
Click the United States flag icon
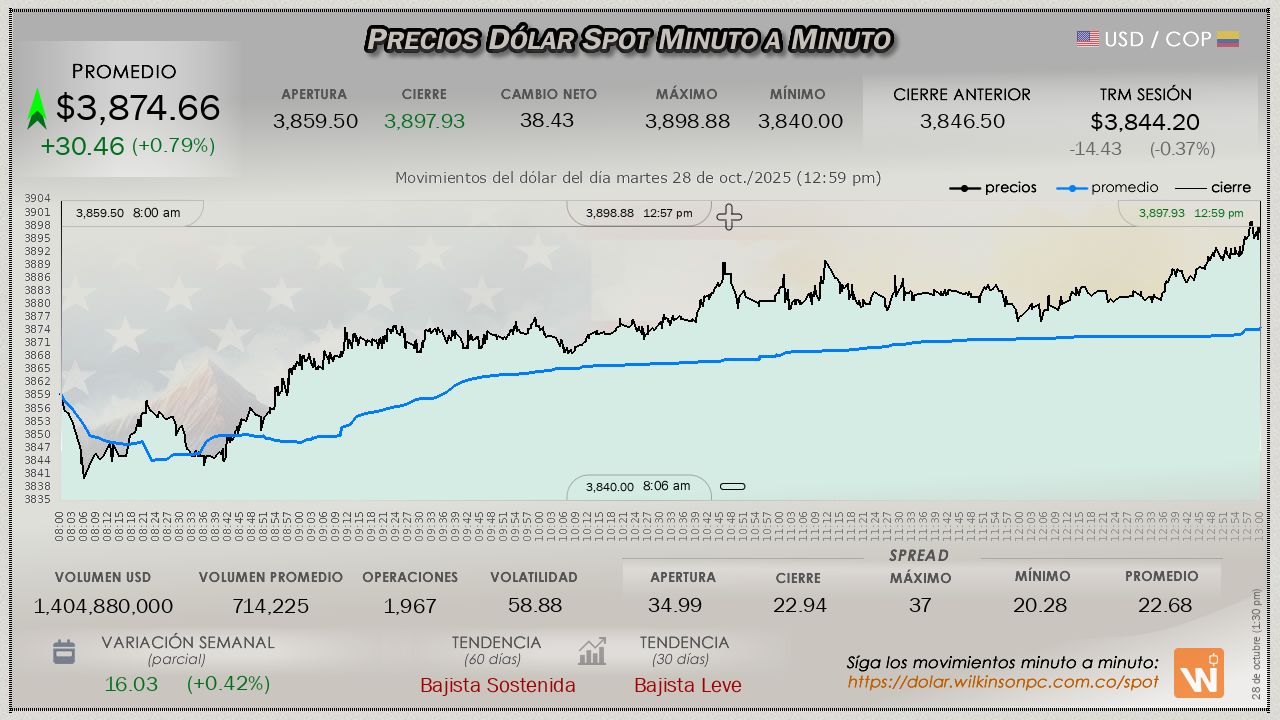(1088, 39)
